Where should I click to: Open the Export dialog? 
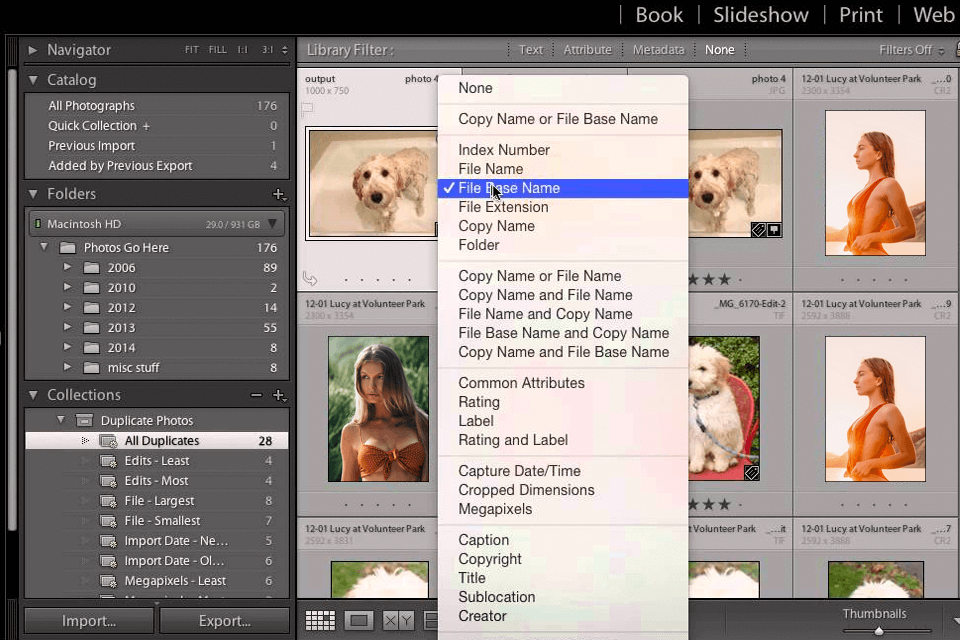(x=224, y=620)
